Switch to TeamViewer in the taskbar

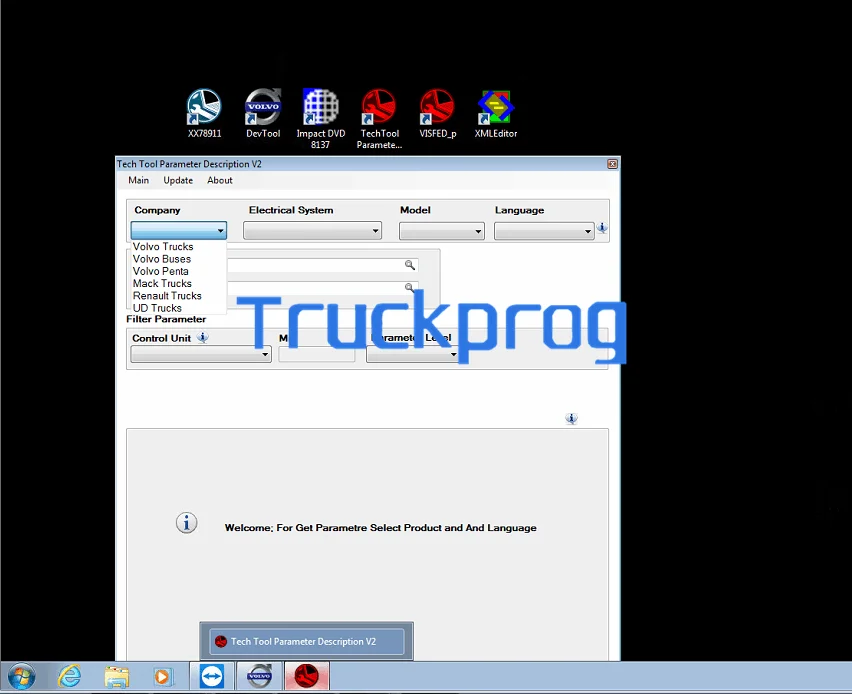[x=212, y=677]
